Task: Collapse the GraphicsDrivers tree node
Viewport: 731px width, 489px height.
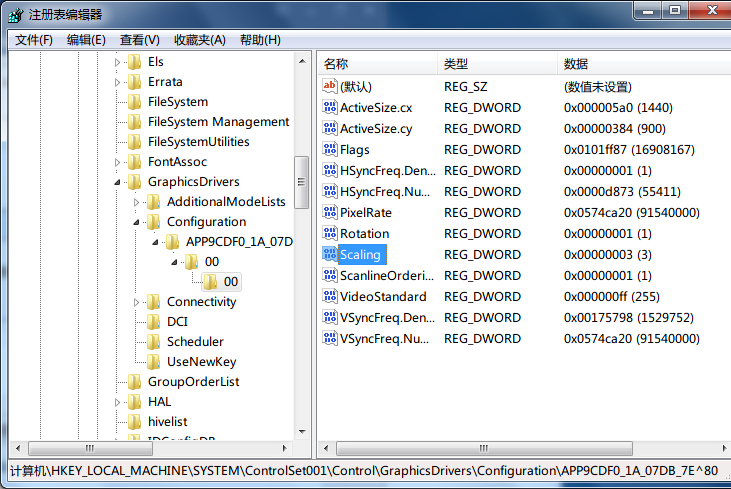Action: pos(118,182)
